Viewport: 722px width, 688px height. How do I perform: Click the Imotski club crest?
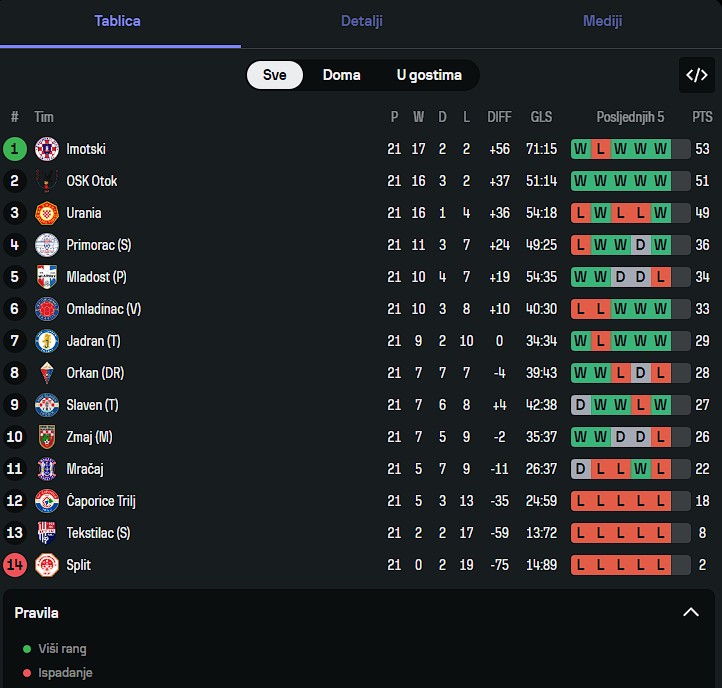tap(47, 149)
